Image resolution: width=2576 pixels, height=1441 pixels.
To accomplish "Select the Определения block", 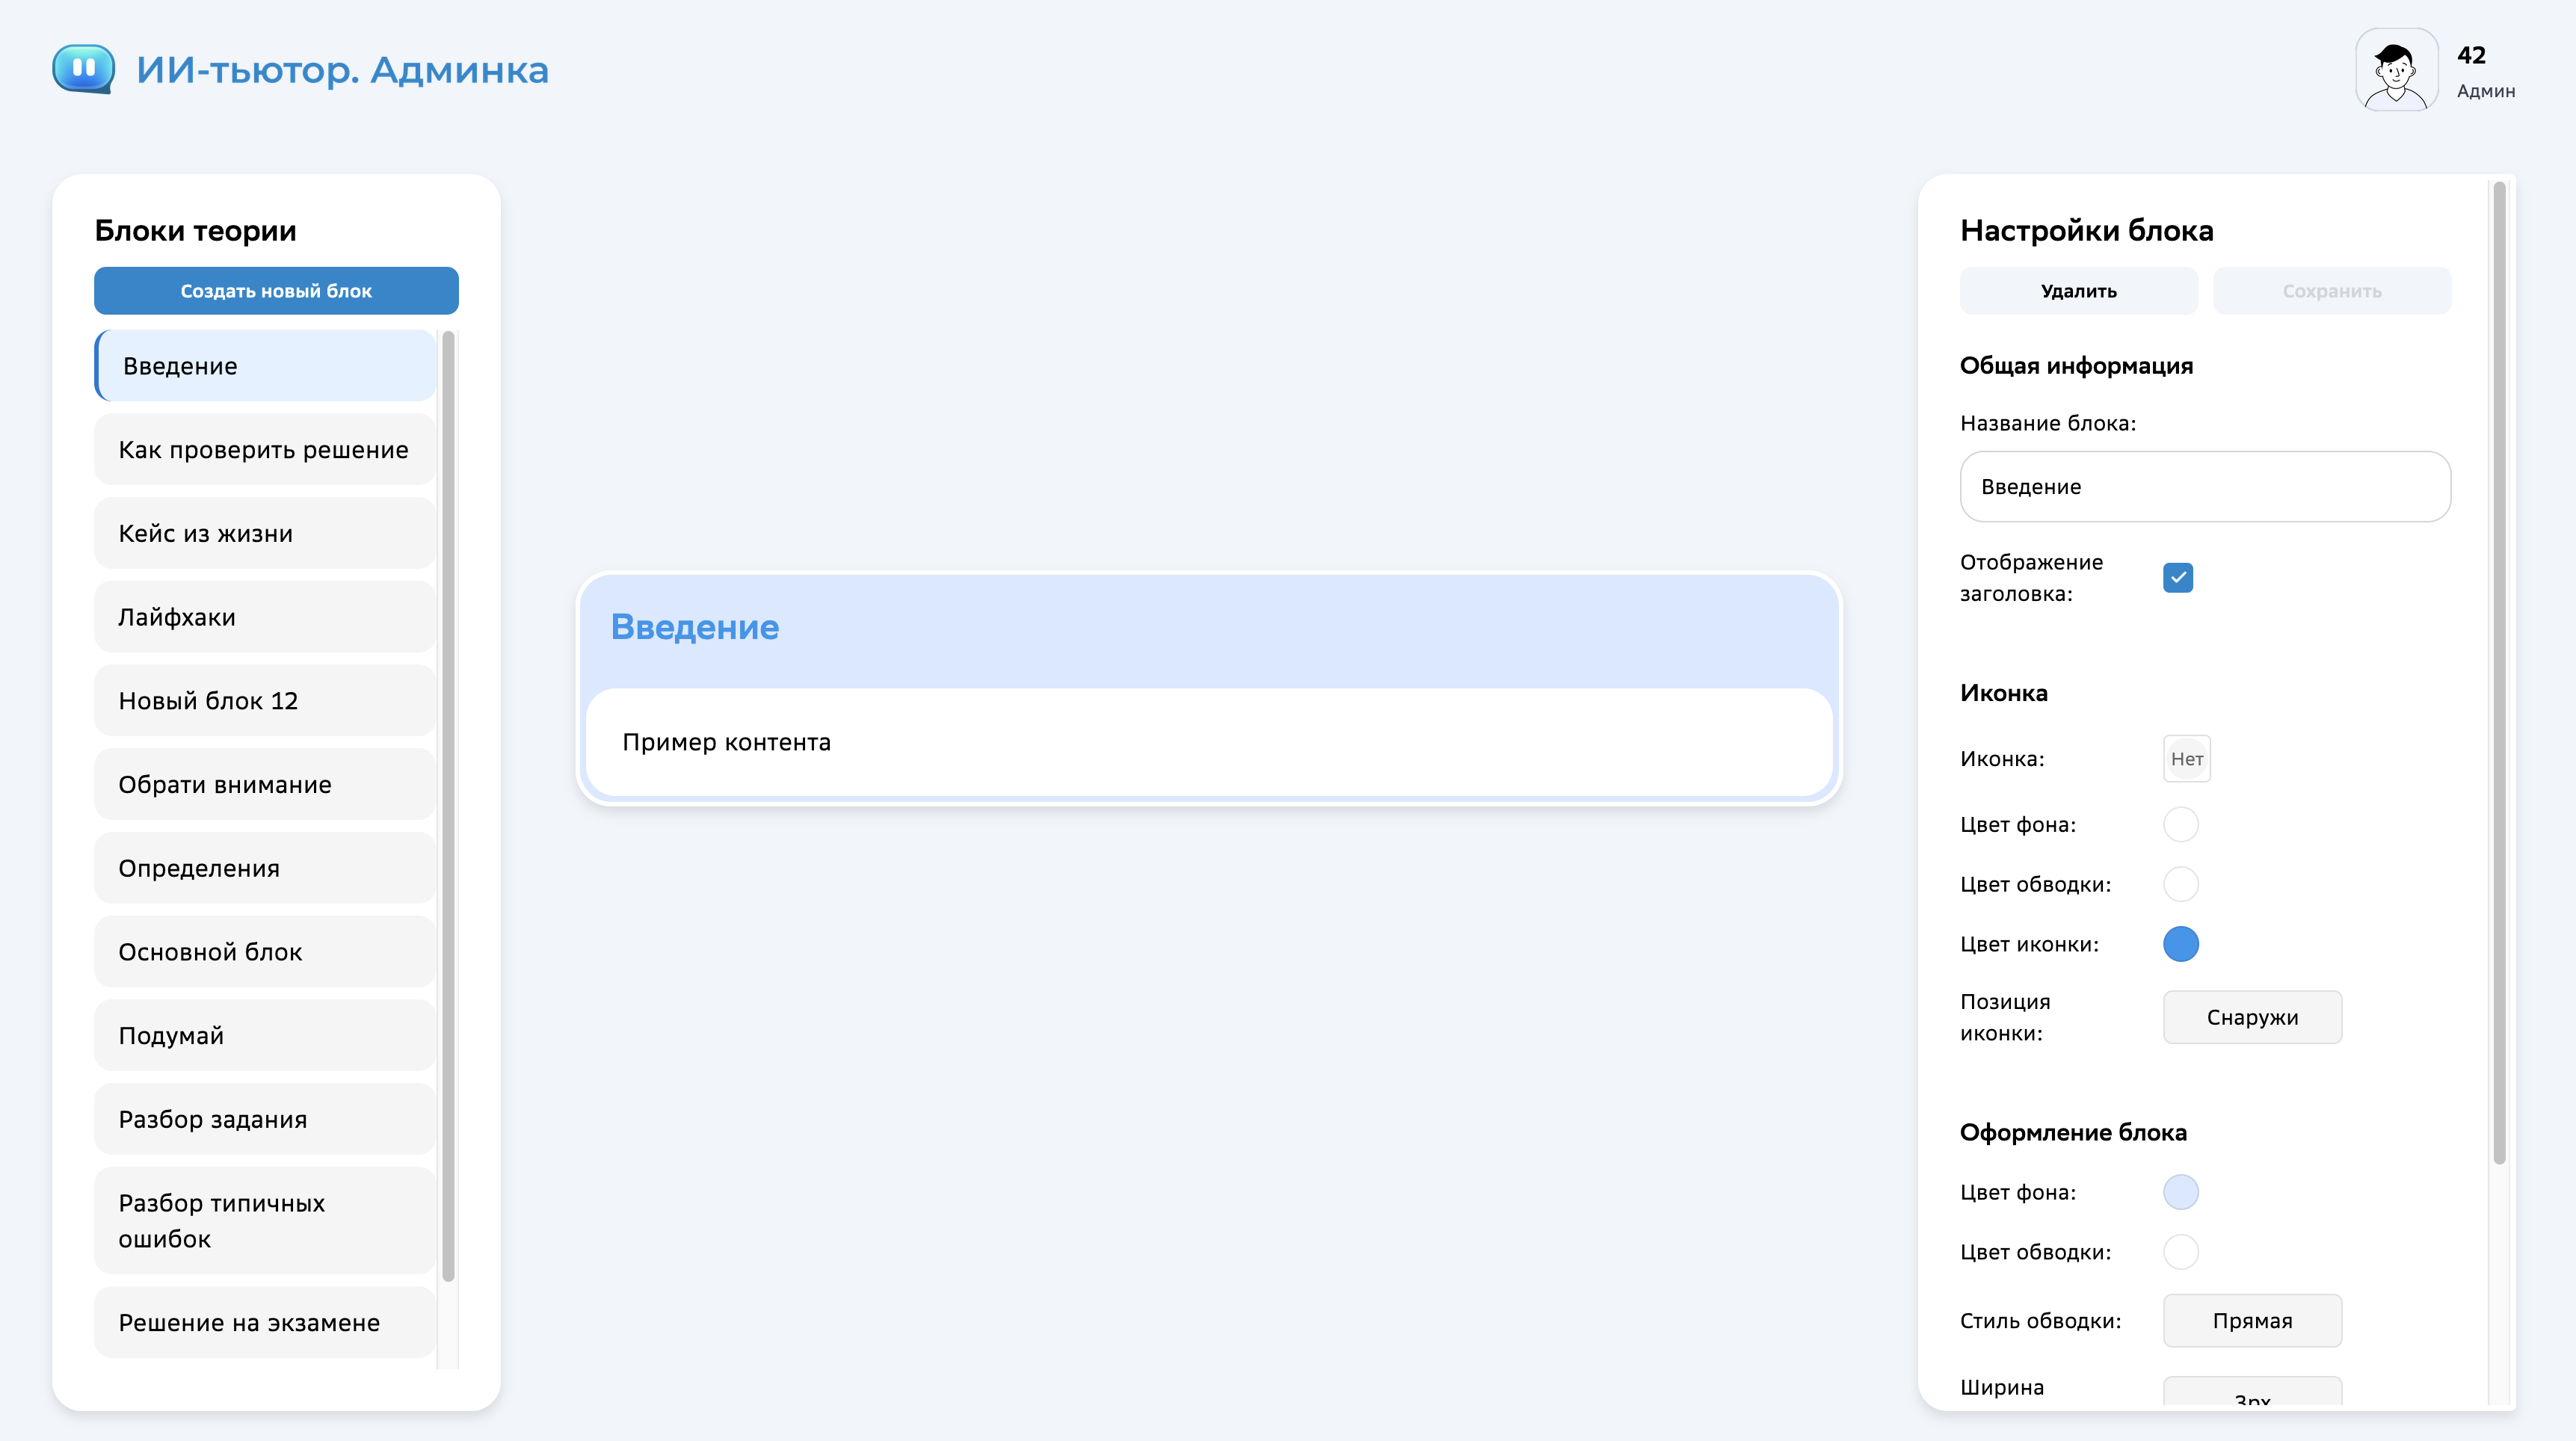I will click(265, 868).
